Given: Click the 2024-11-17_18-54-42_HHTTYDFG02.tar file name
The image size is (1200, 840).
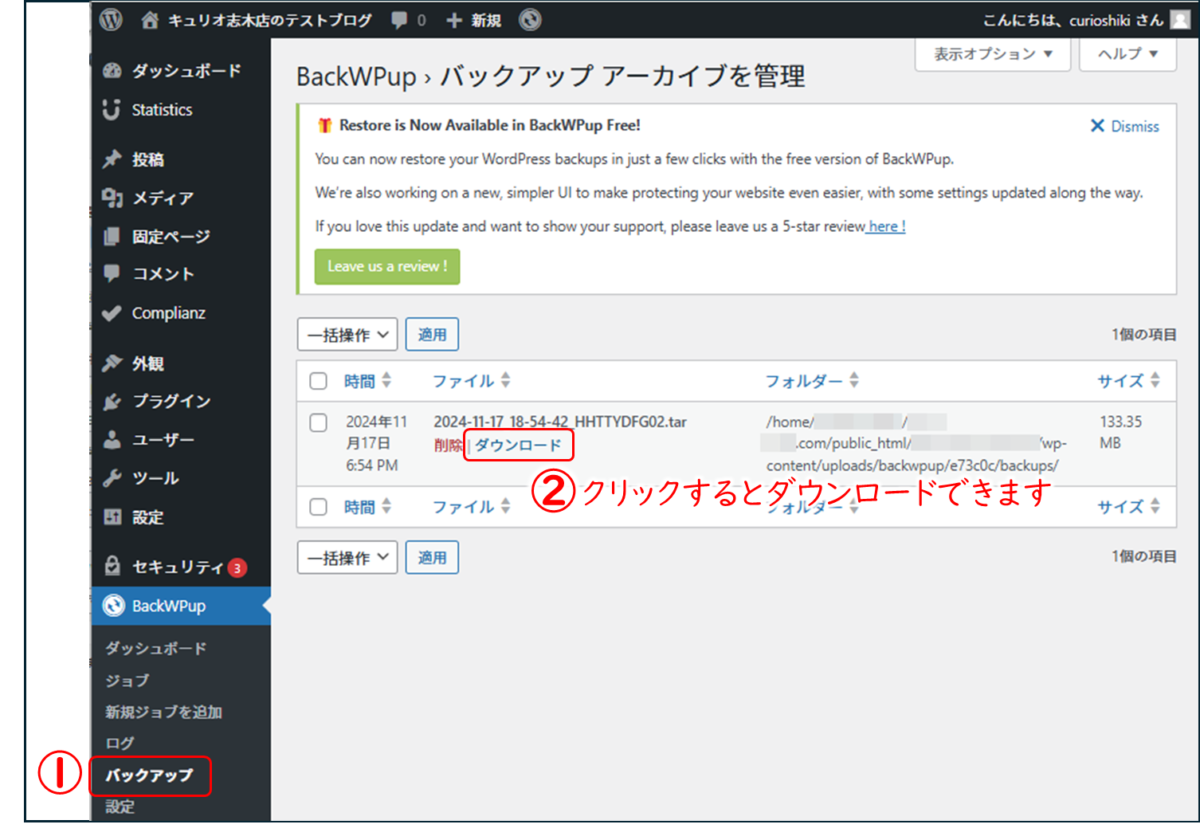Looking at the screenshot, I should [x=560, y=422].
